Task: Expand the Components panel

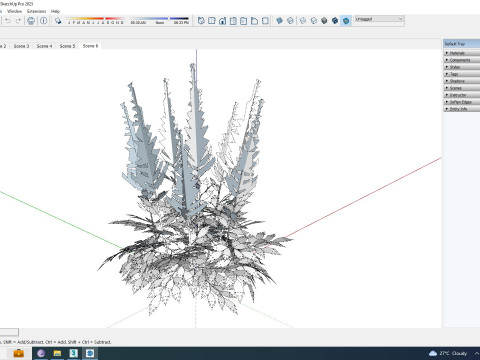Action: click(x=462, y=60)
